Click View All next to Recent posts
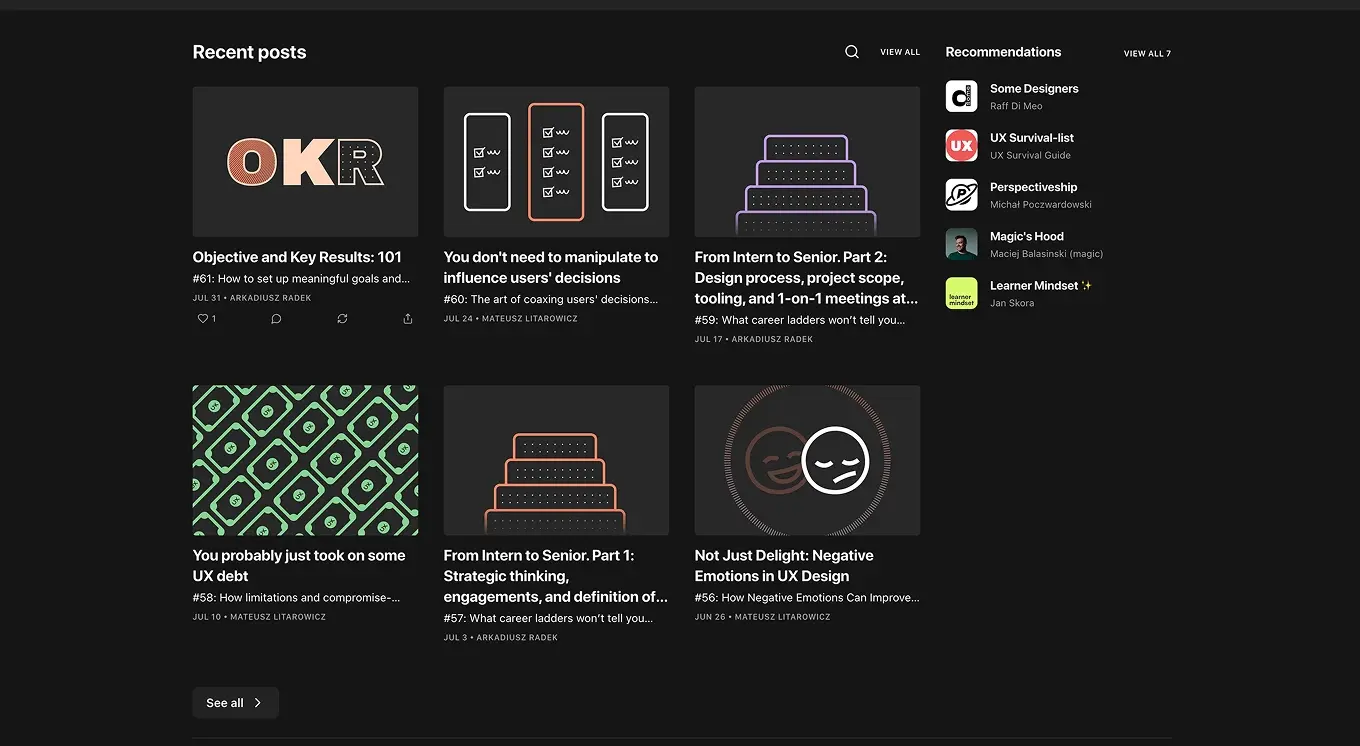1360x746 pixels. pos(899,52)
